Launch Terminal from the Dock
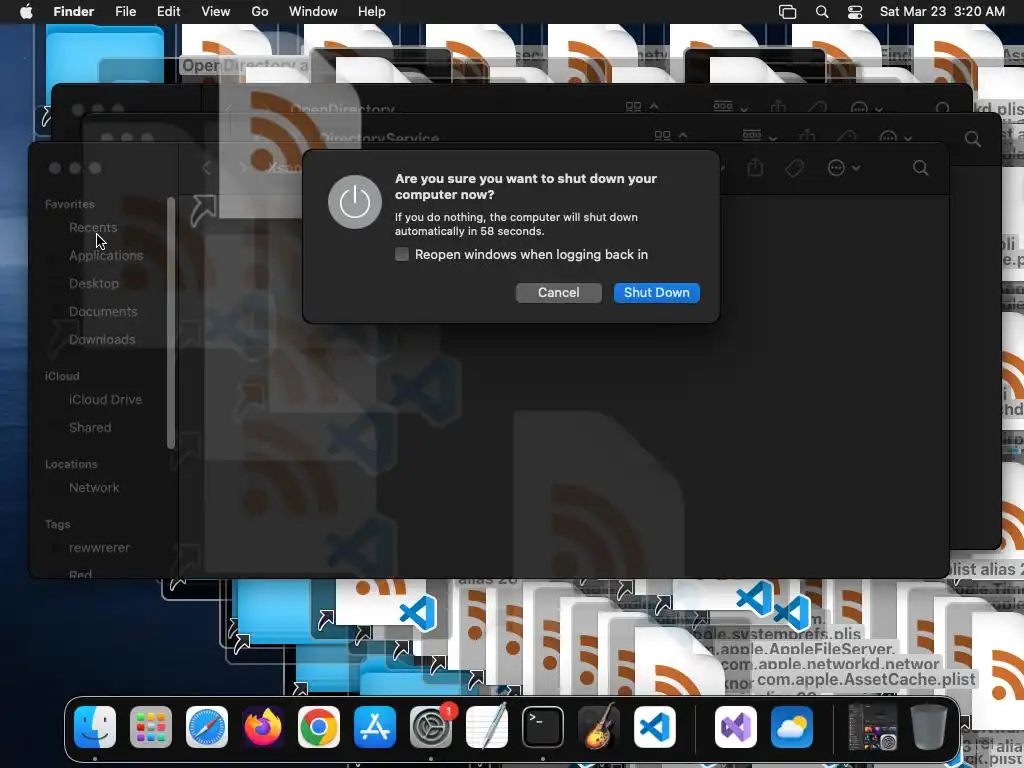This screenshot has width=1024, height=768. [543, 727]
